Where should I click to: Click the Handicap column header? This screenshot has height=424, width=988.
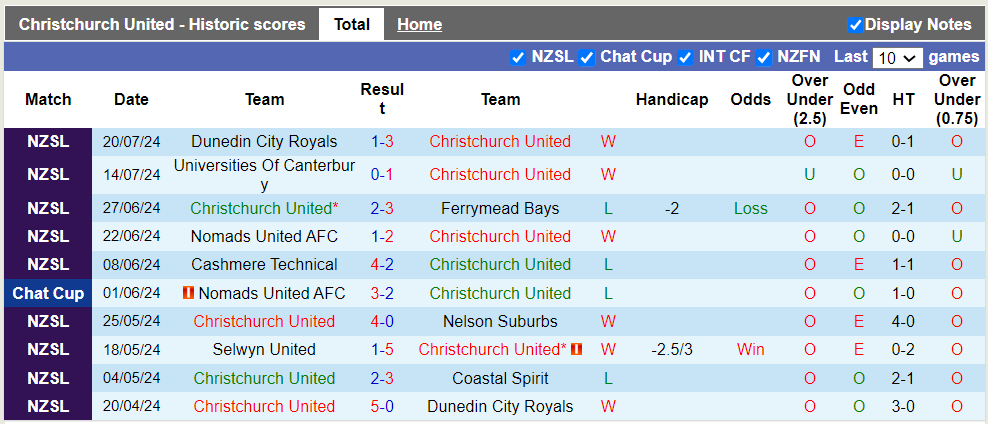pos(672,100)
